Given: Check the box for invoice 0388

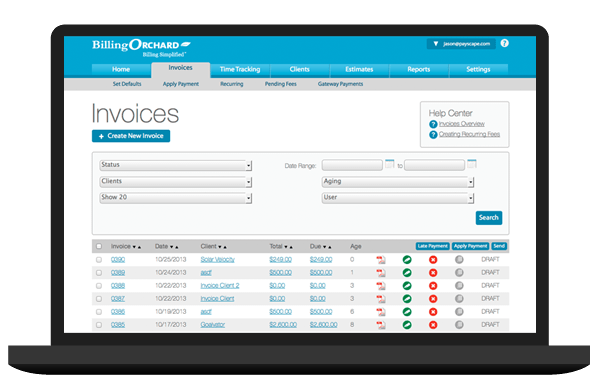Looking at the screenshot, I should [99, 286].
